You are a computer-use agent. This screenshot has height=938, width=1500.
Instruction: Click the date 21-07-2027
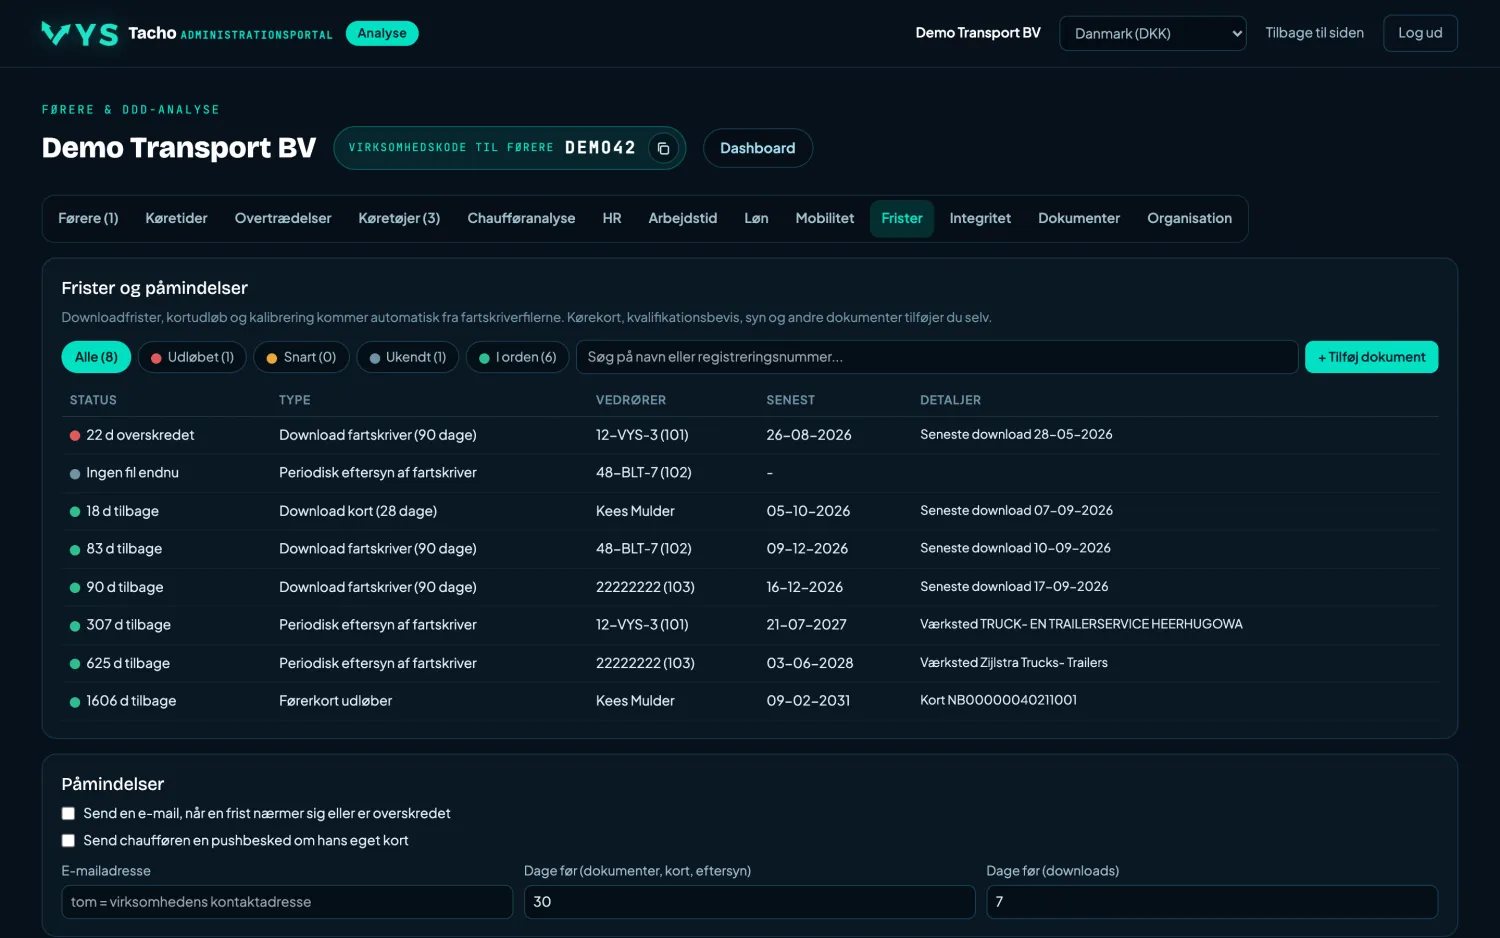(806, 625)
